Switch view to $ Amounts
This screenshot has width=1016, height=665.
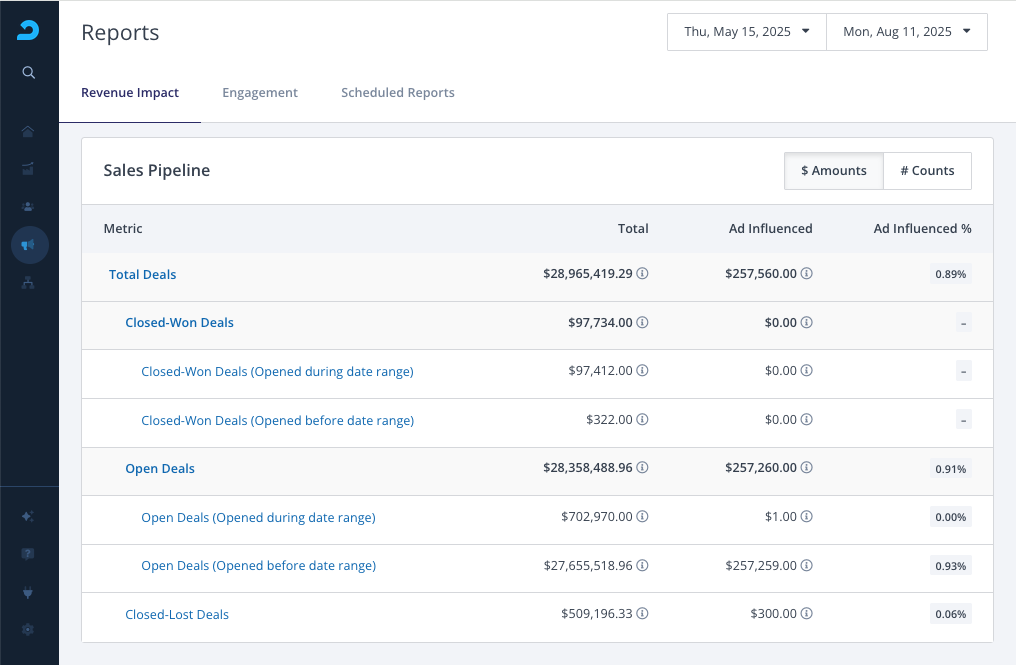[833, 171]
